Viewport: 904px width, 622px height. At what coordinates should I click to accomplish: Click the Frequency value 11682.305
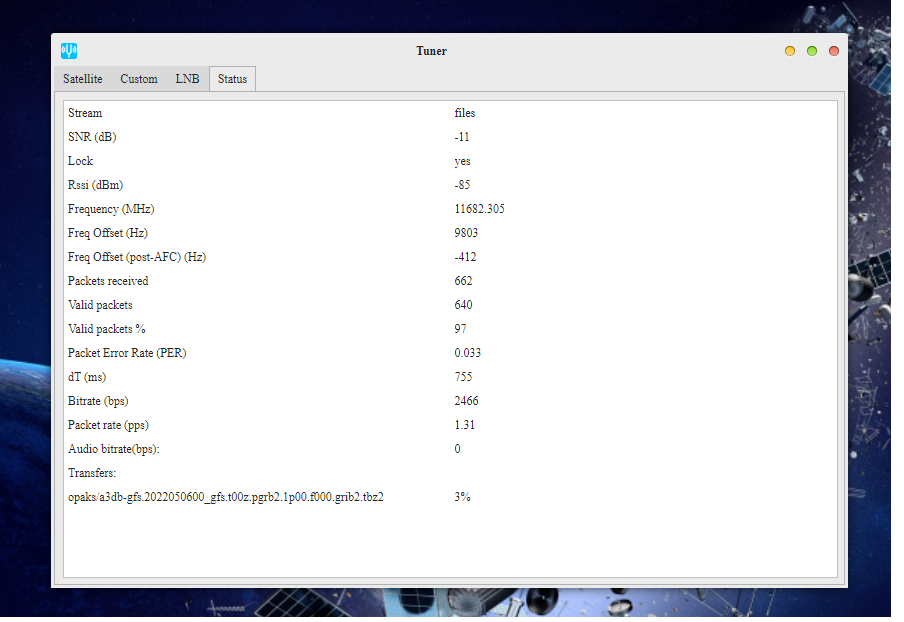(x=479, y=209)
